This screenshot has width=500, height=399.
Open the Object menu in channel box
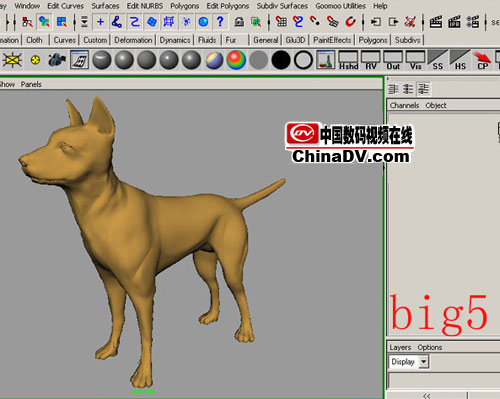tap(436, 105)
